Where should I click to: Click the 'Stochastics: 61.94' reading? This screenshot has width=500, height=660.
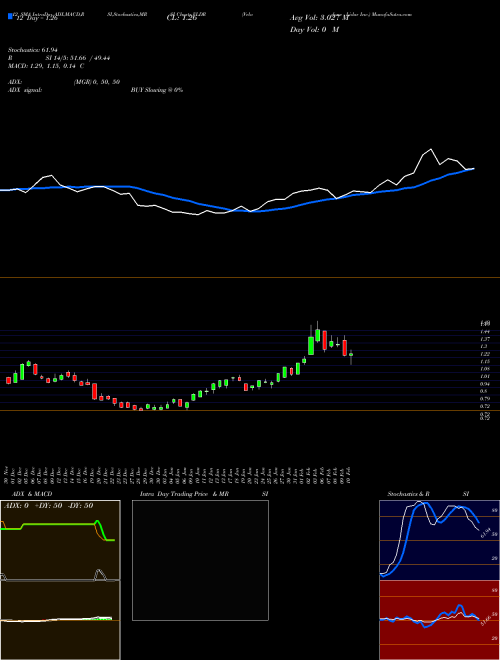click(x=32, y=50)
